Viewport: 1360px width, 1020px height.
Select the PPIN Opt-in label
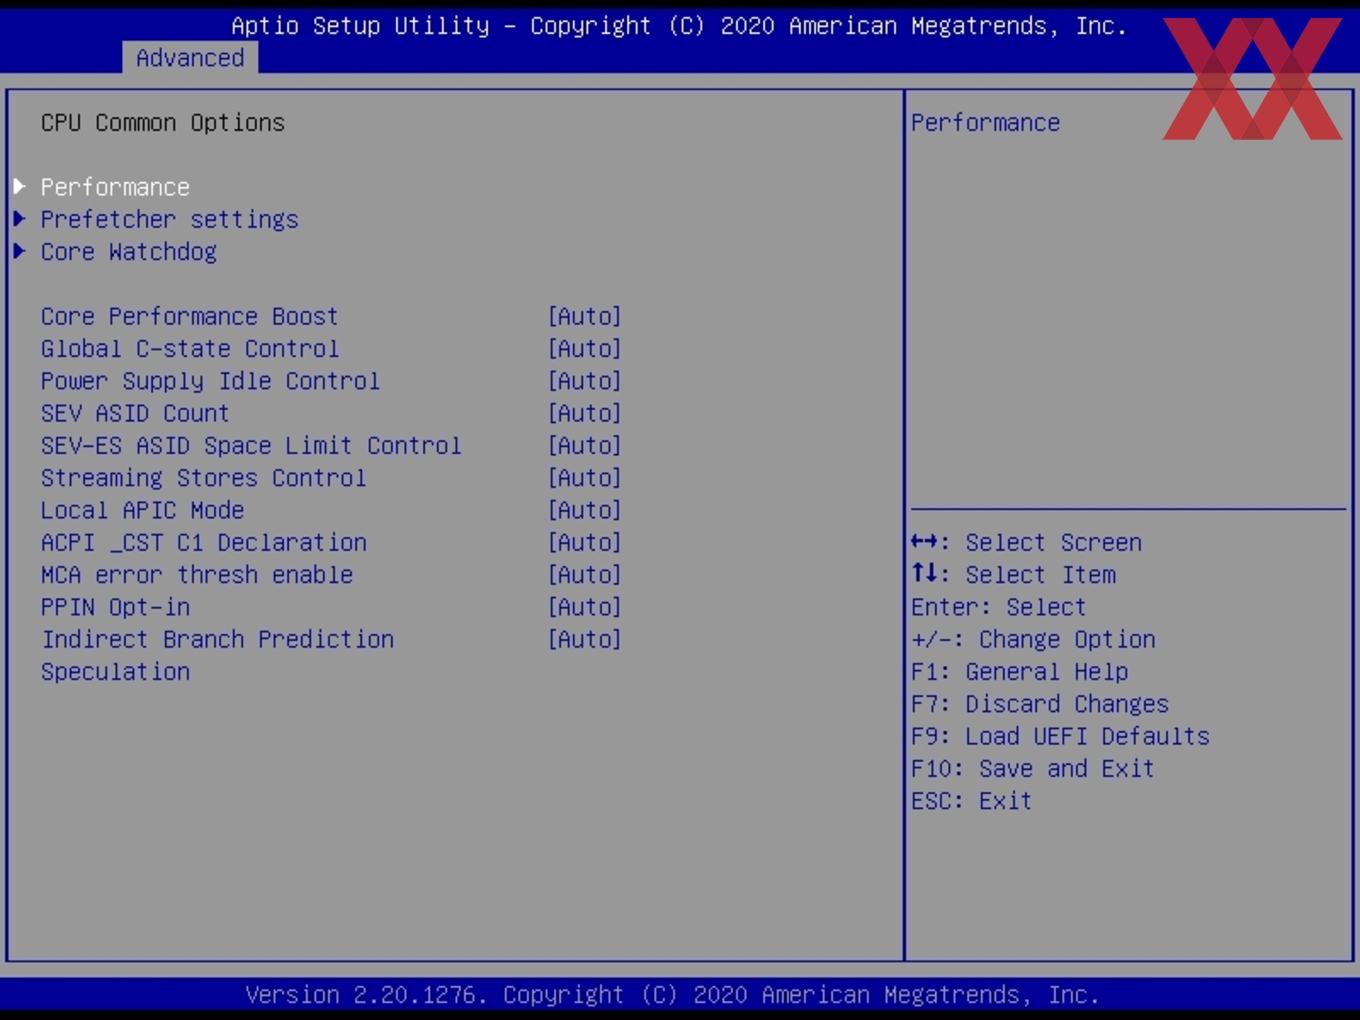pyautogui.click(x=115, y=607)
